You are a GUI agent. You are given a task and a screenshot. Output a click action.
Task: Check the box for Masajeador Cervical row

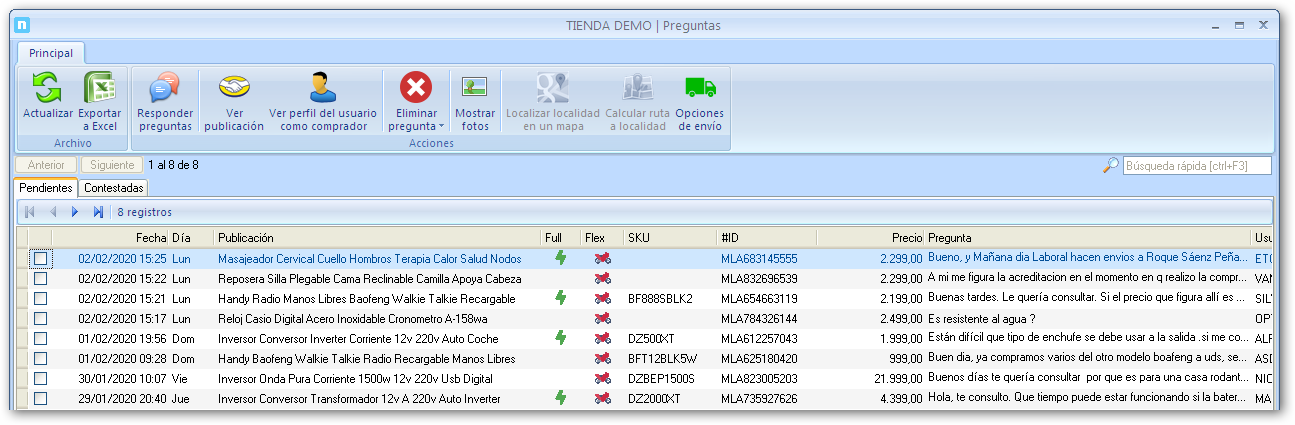(x=40, y=259)
